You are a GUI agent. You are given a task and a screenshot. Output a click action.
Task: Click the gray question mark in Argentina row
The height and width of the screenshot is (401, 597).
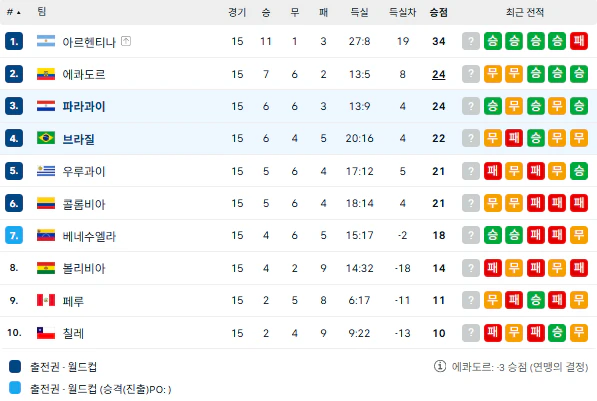[x=471, y=41]
